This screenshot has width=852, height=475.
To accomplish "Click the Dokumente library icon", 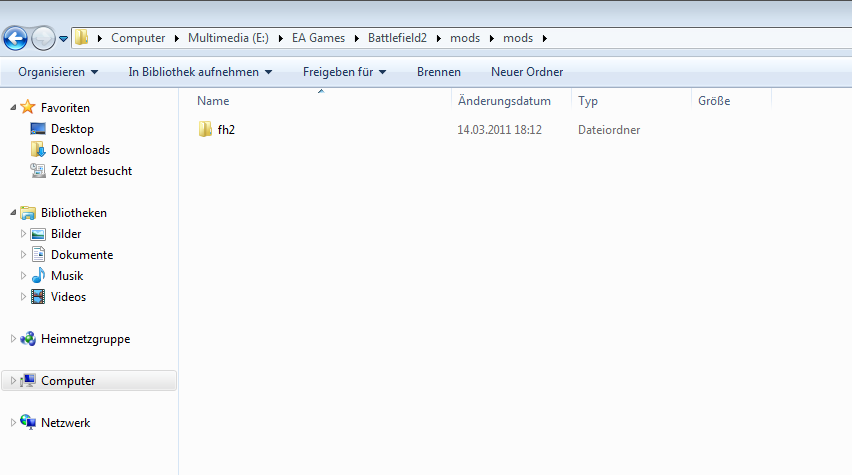I will (x=38, y=254).
